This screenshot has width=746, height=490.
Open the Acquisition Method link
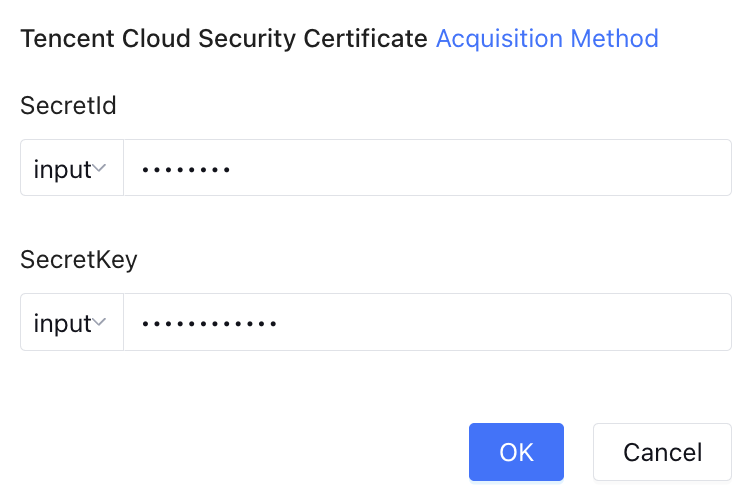pos(547,39)
